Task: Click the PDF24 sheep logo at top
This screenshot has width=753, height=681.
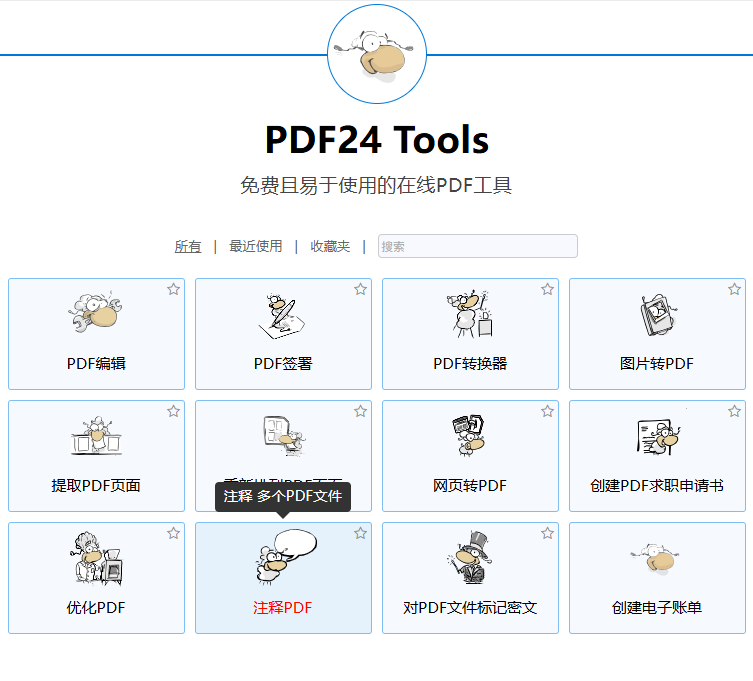Action: [377, 54]
